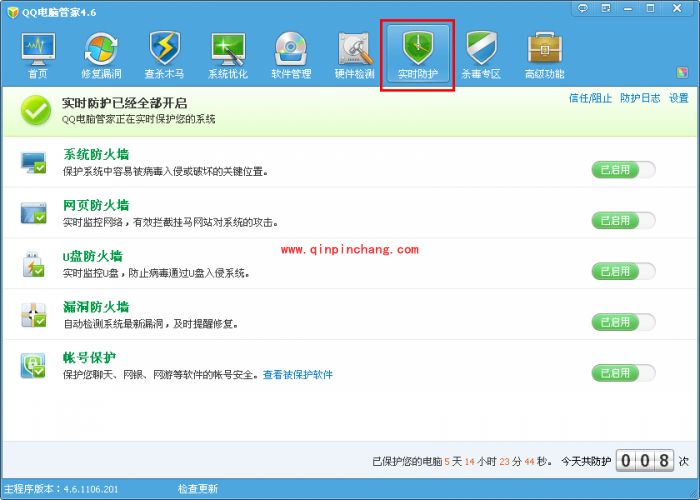Screen dimensions: 700x500
Task: Toggle the 漏洞防火墙 已启用 switch
Action: (623, 322)
